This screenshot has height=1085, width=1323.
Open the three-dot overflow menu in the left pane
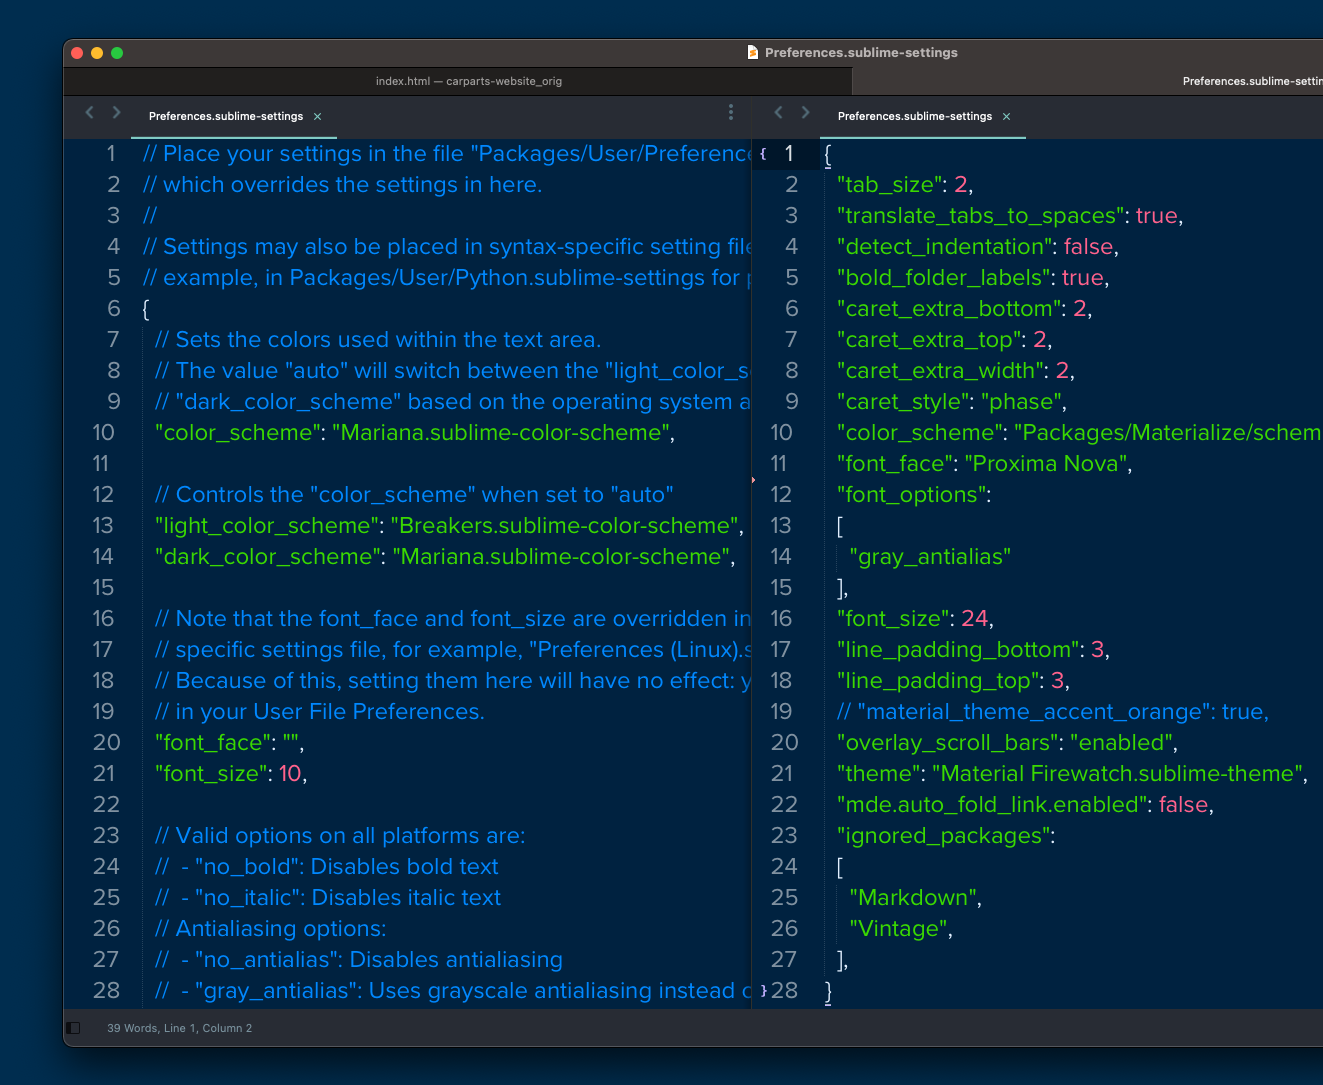click(x=731, y=112)
